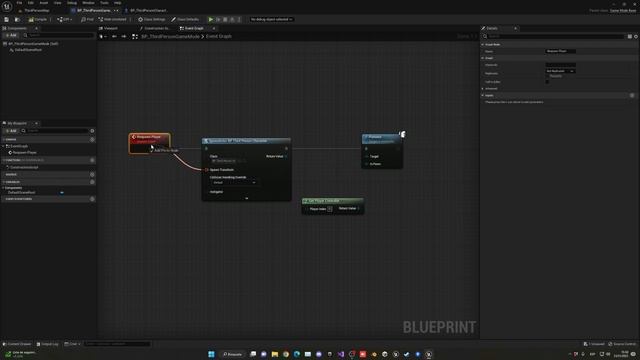Click the graph bookmarks dropdown icon
This screenshot has width=640, height=360.
pyautogui.click(x=103, y=36)
